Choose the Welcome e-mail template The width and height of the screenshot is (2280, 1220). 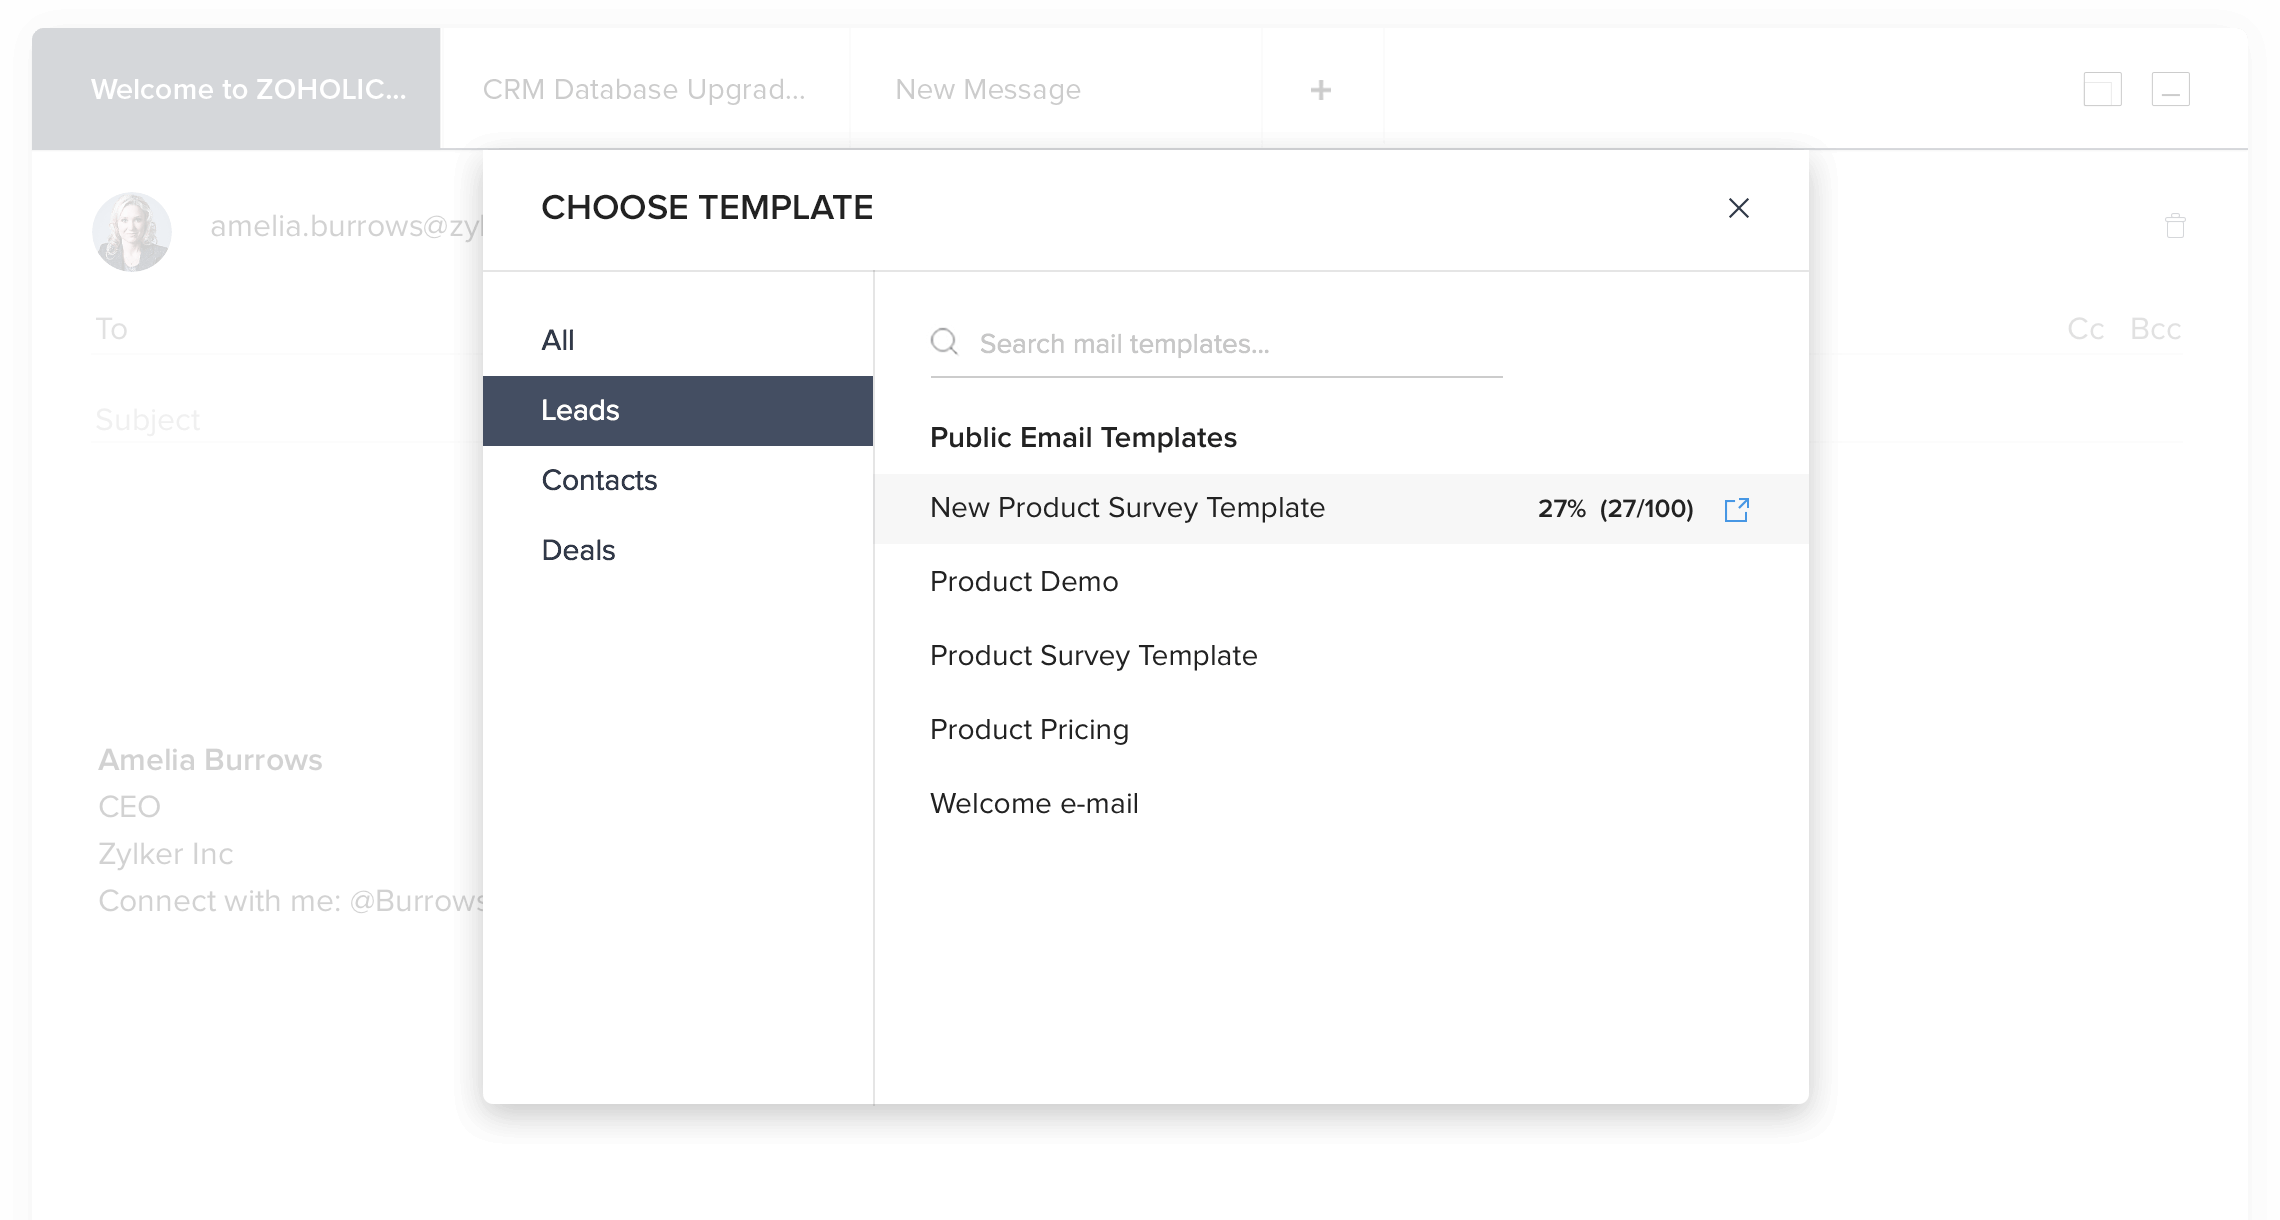pos(1034,802)
